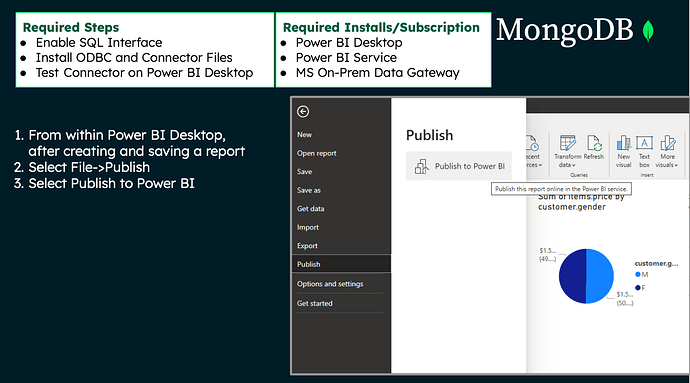Image resolution: width=690 pixels, height=383 pixels.
Task: Open Options and settings
Action: pyautogui.click(x=330, y=284)
